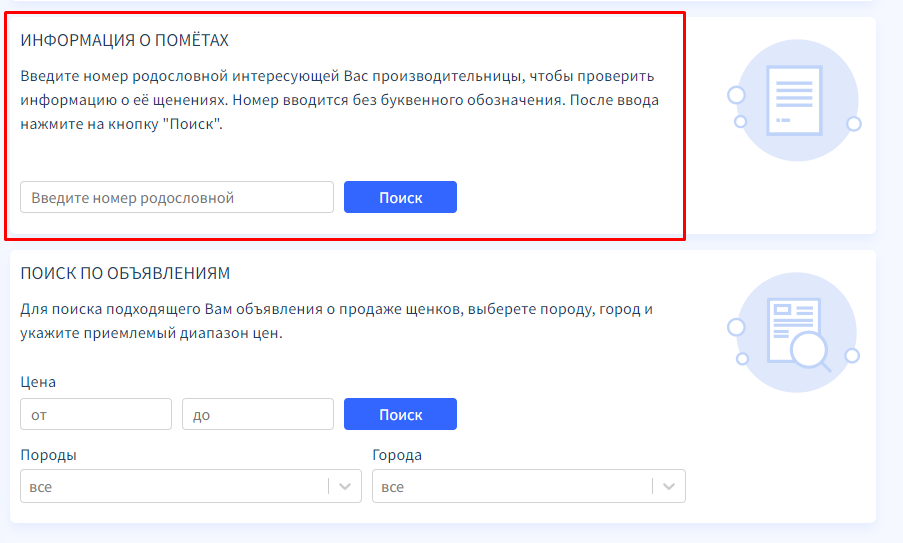903x543 pixels.
Task: Click the pedigree number instruction paragraph
Action: (338, 100)
